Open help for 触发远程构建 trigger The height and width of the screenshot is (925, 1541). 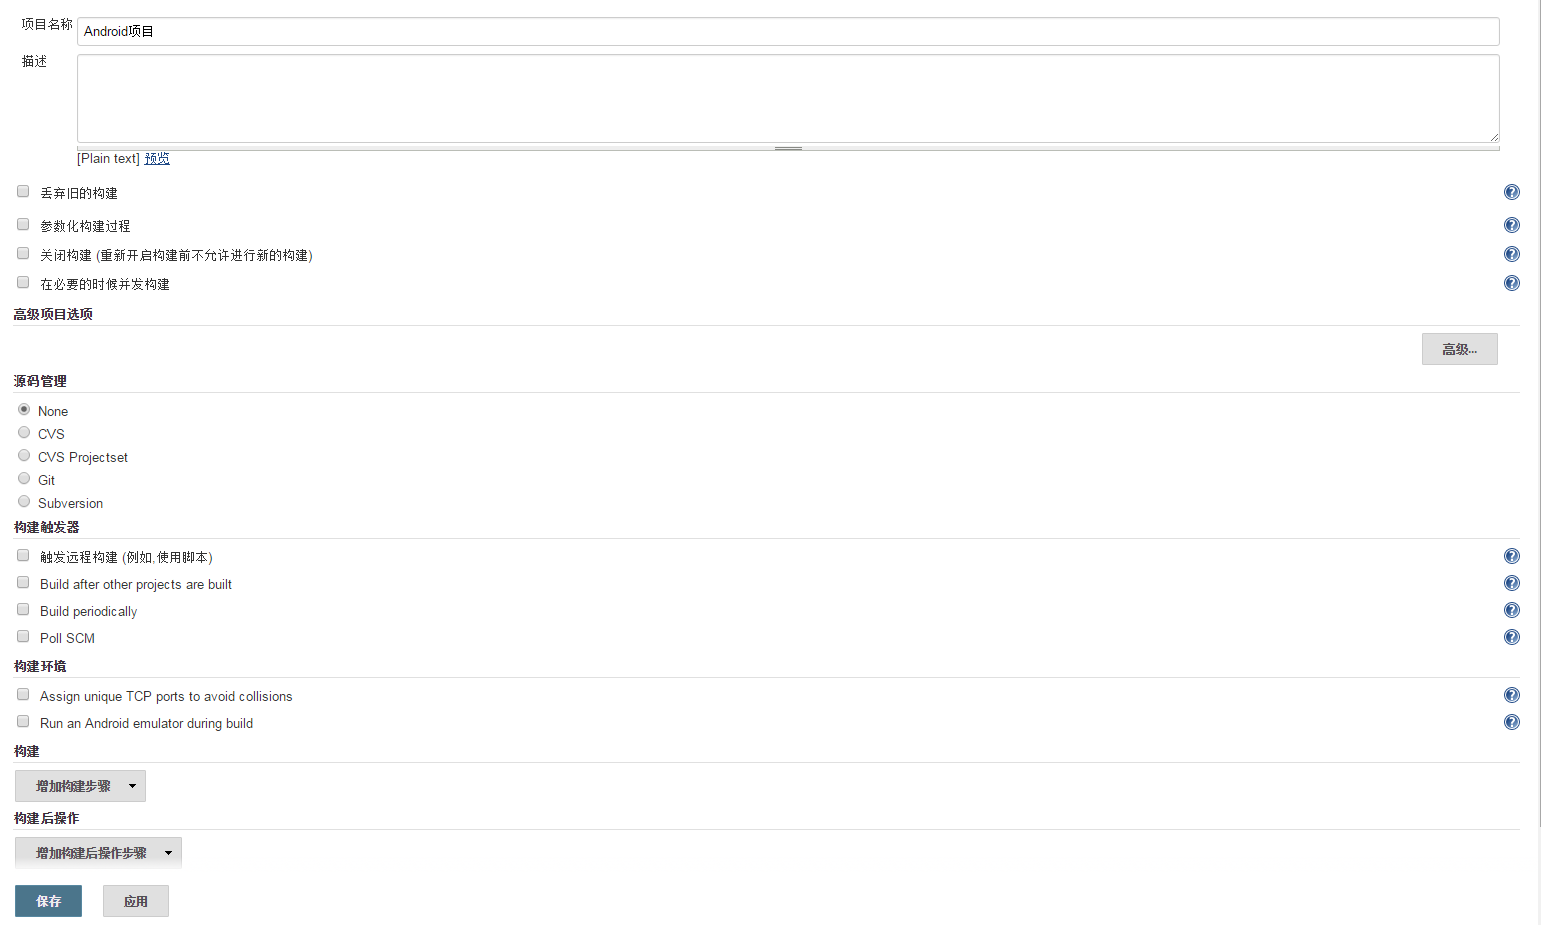tap(1512, 556)
